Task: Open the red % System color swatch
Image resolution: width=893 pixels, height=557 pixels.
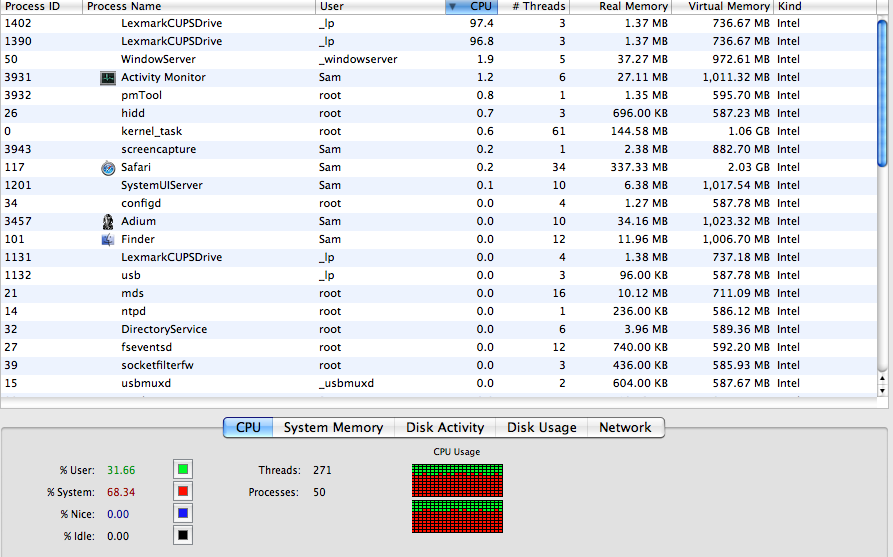Action: [x=183, y=492]
